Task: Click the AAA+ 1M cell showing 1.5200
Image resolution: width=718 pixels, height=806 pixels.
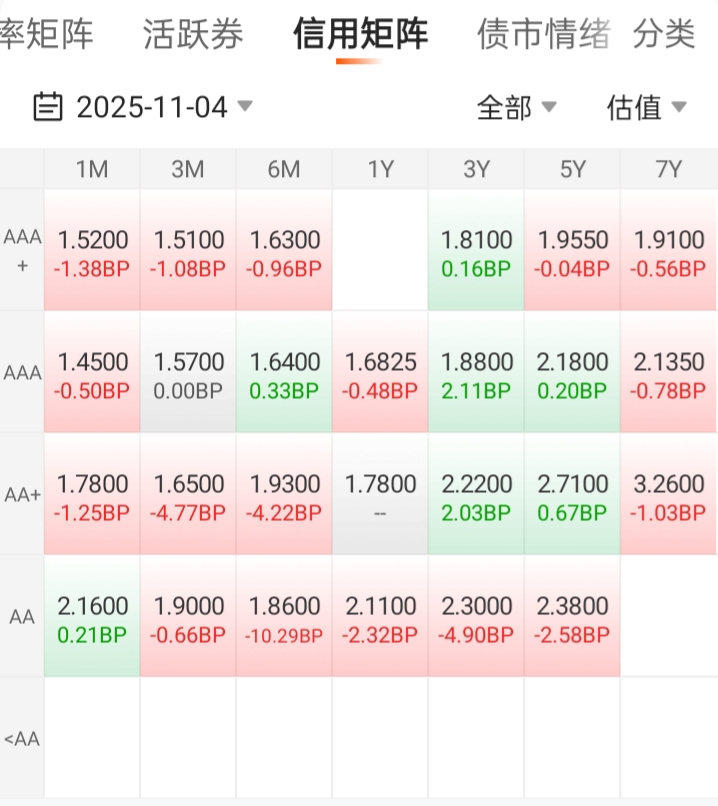Action: [x=92, y=252]
